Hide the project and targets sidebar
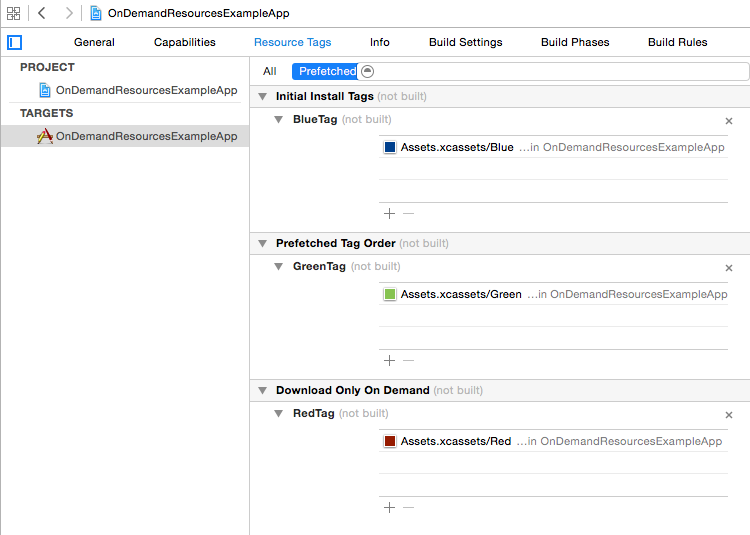Viewport: 750px width, 535px height. 14,43
